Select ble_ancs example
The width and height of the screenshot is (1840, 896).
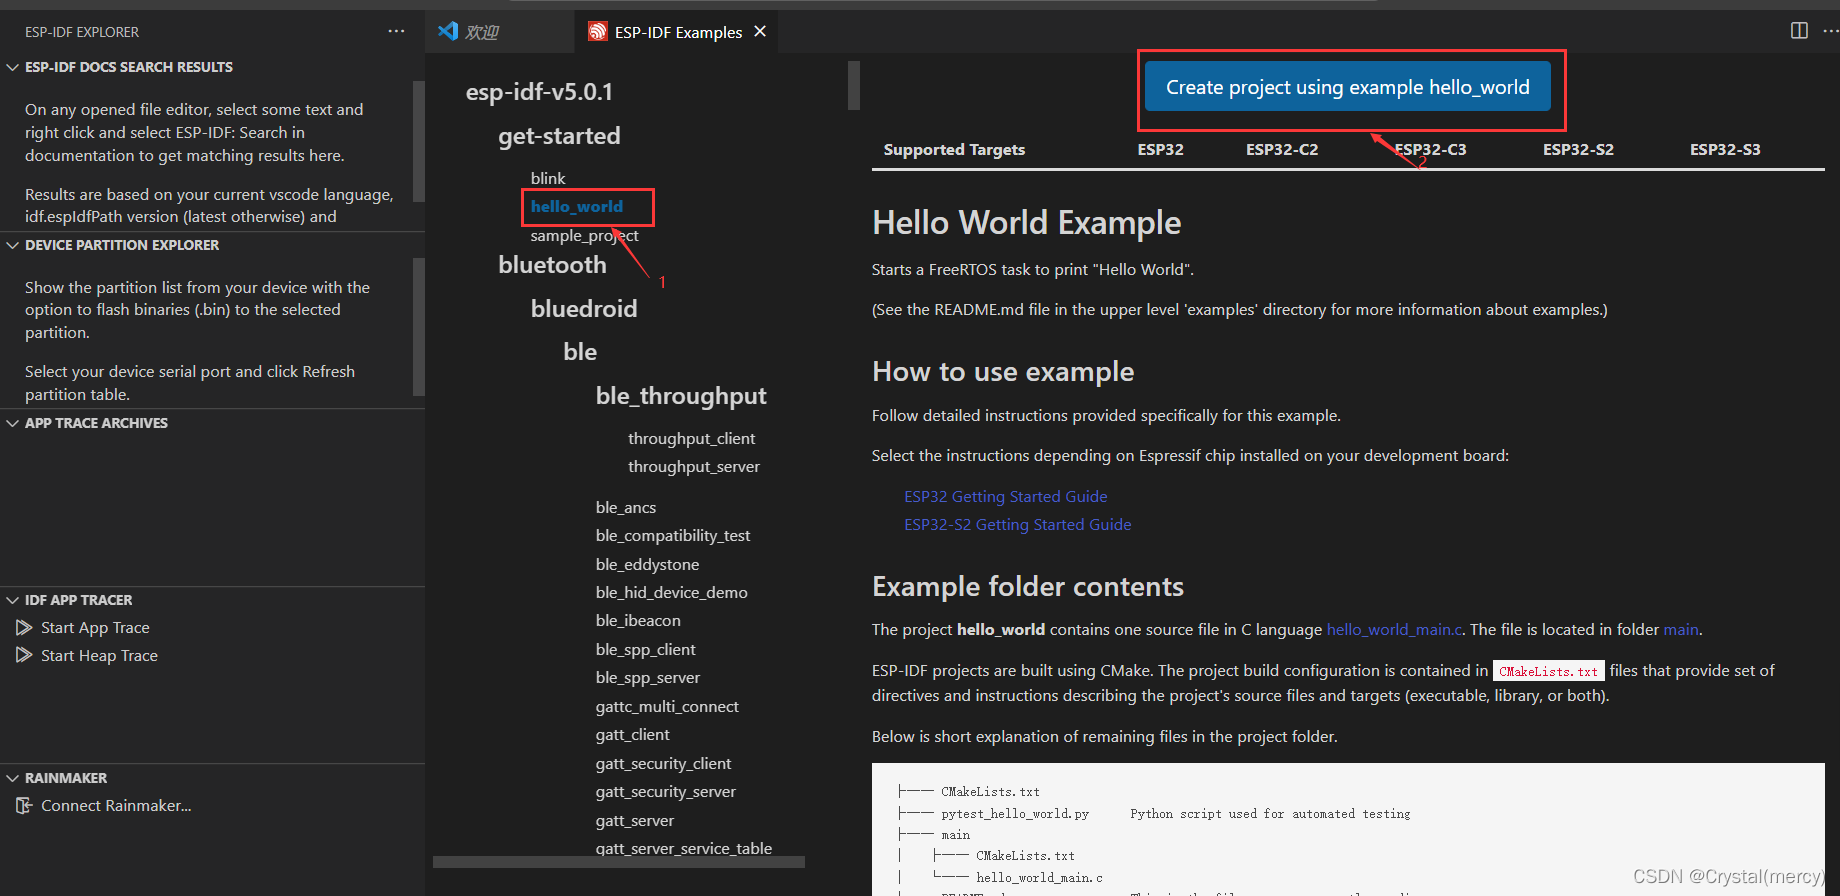point(626,507)
